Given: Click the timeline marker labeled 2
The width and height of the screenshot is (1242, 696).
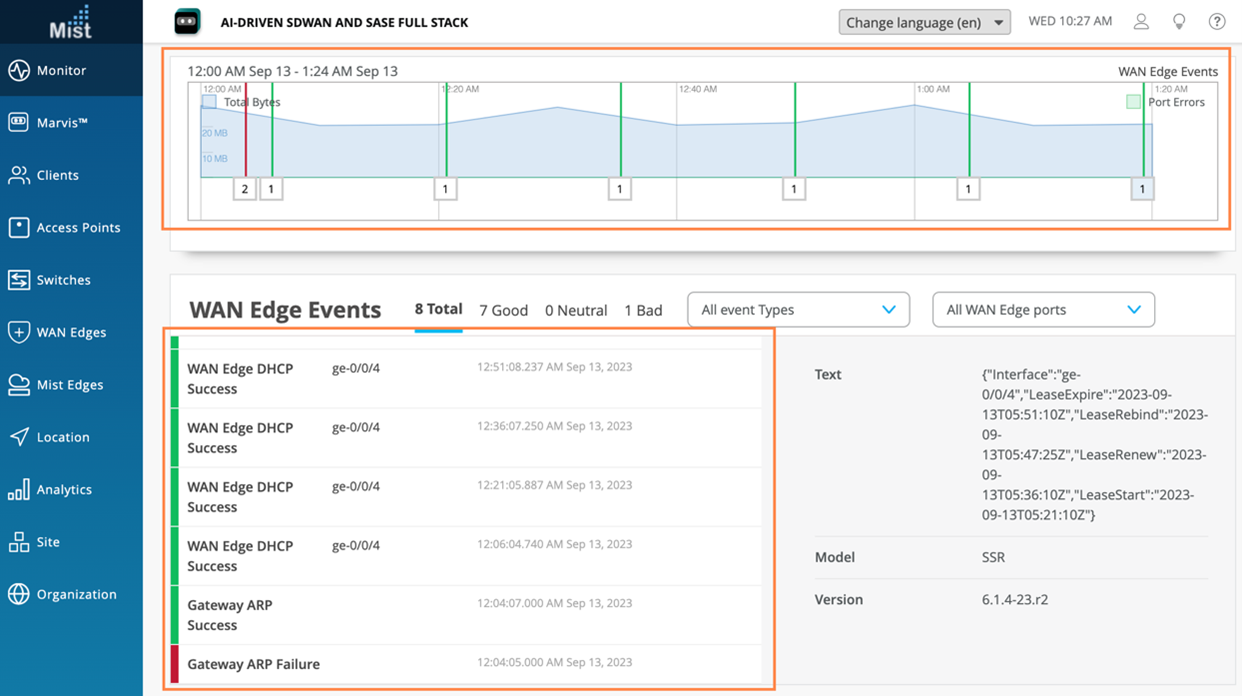Looking at the screenshot, I should 245,189.
